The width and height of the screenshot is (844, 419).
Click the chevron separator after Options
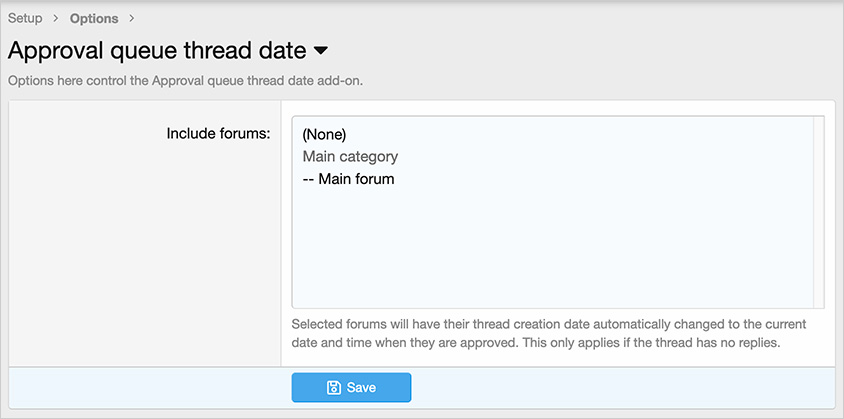pyautogui.click(x=132, y=18)
